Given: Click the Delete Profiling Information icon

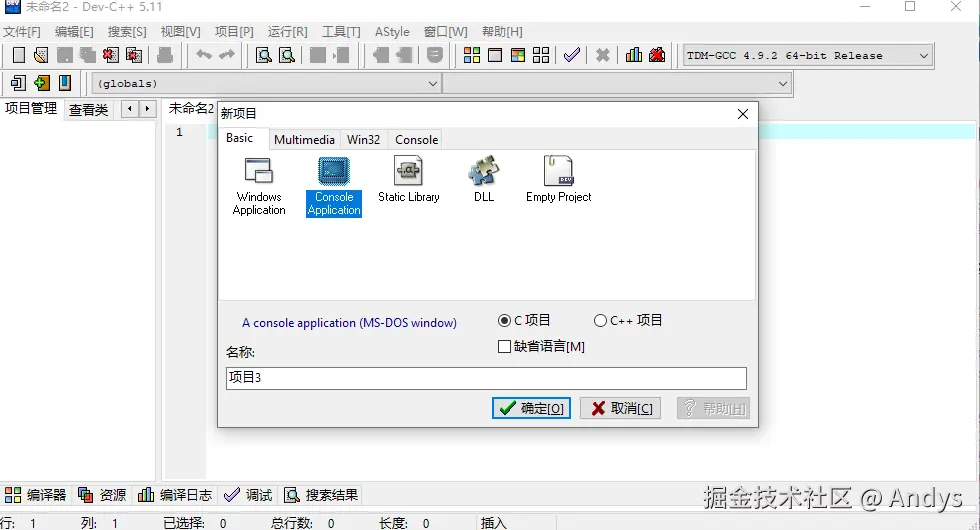Looking at the screenshot, I should [x=657, y=55].
